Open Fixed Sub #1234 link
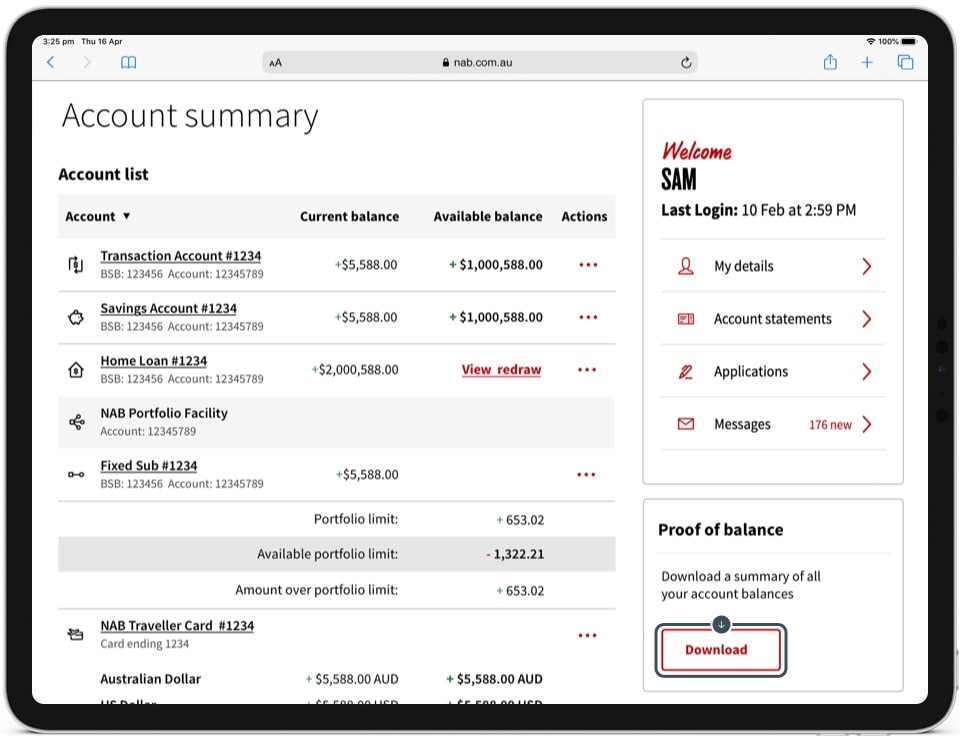The width and height of the screenshot is (960, 740). (x=149, y=466)
